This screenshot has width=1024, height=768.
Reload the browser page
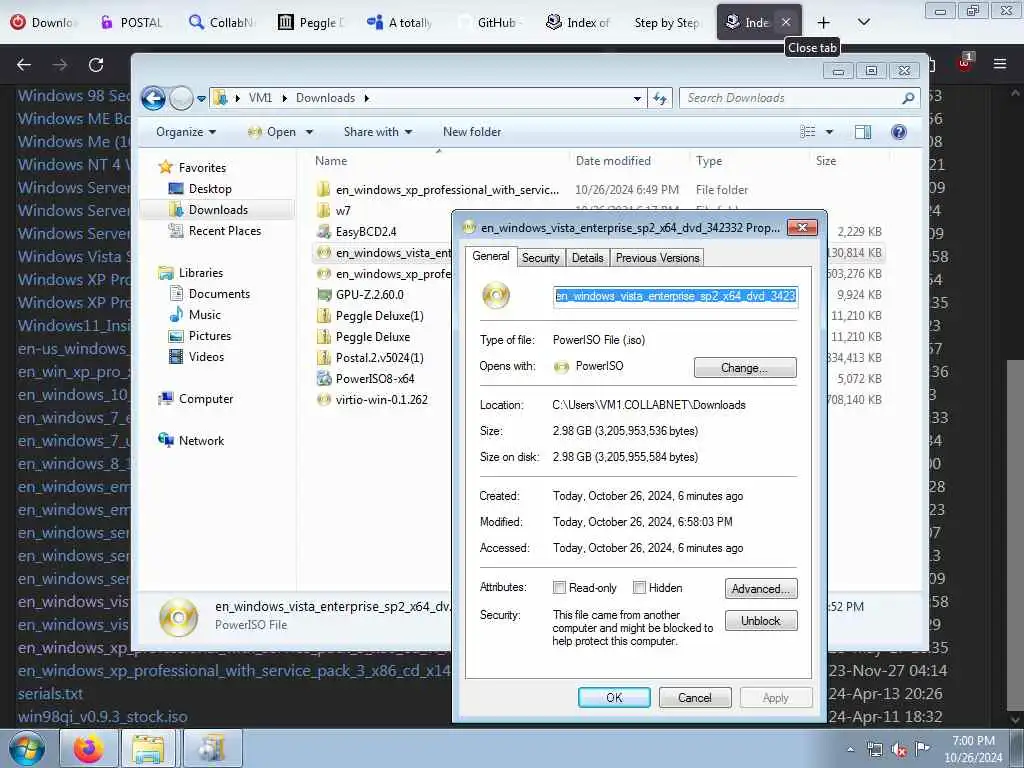point(96,65)
